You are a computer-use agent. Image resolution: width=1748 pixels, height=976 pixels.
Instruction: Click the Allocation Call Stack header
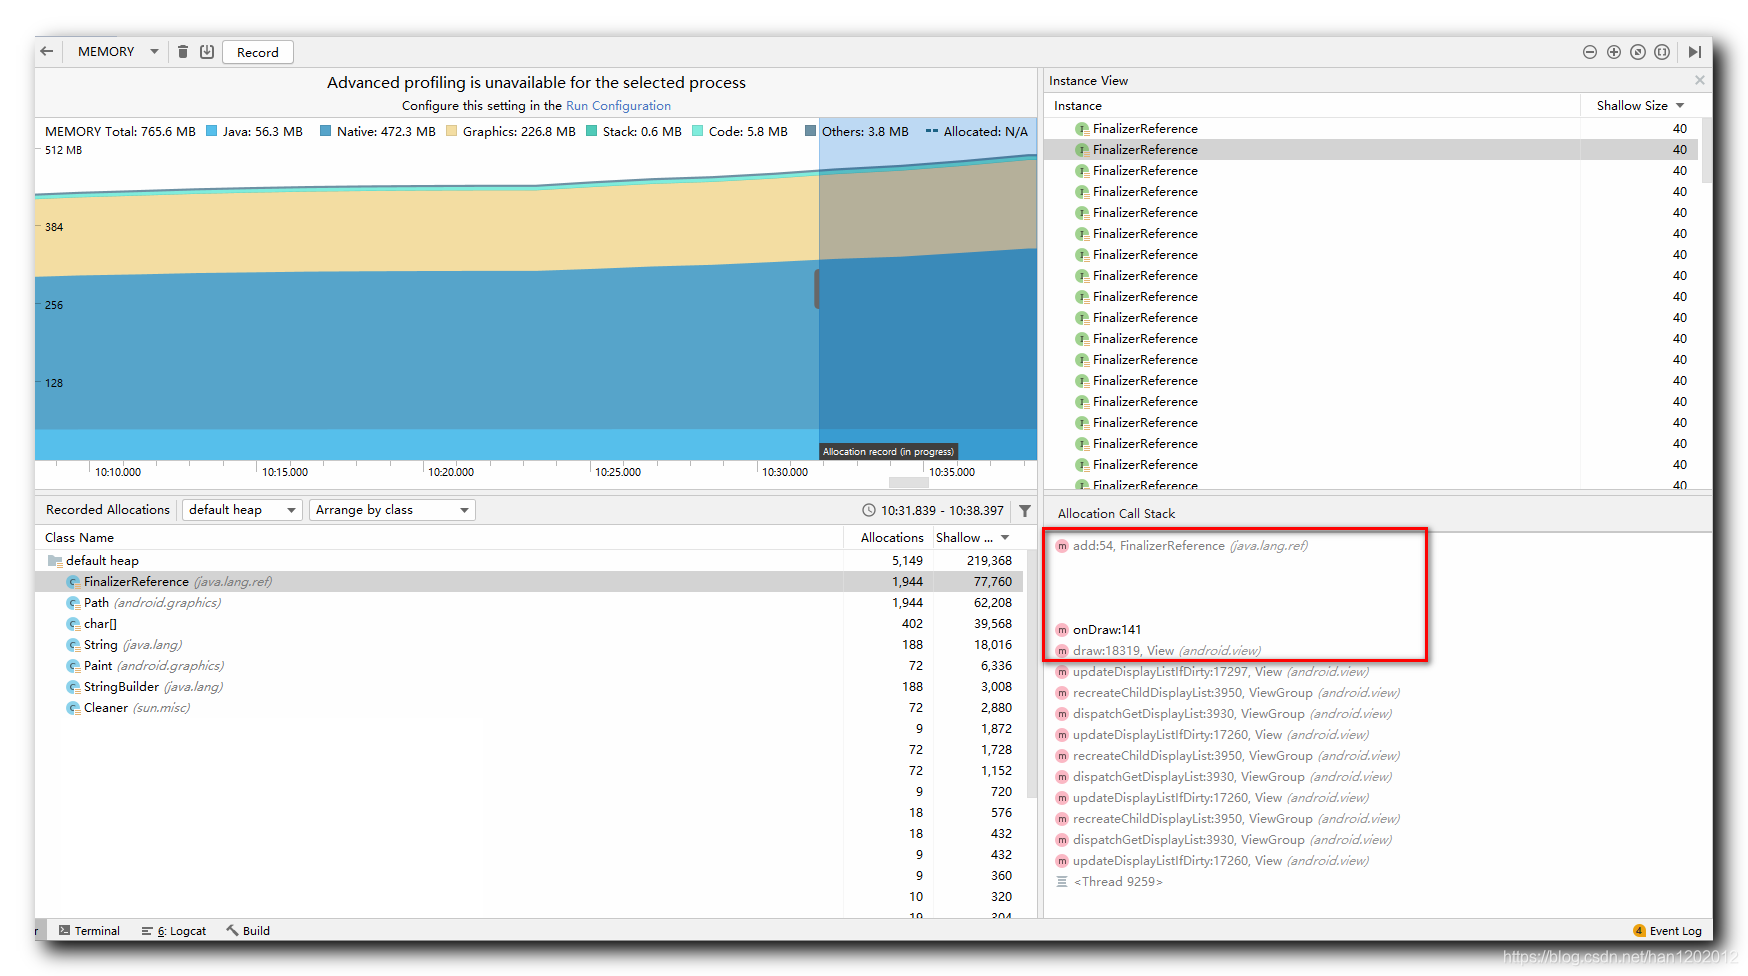pyautogui.click(x=1116, y=513)
